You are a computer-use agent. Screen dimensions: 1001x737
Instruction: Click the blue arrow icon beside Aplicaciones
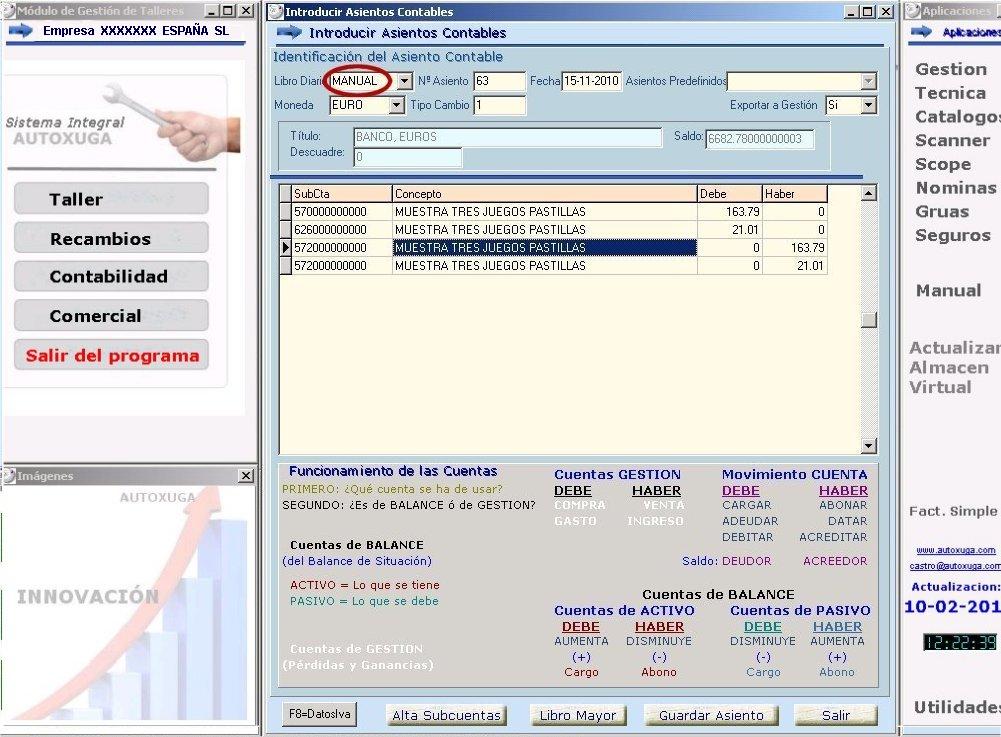click(922, 32)
